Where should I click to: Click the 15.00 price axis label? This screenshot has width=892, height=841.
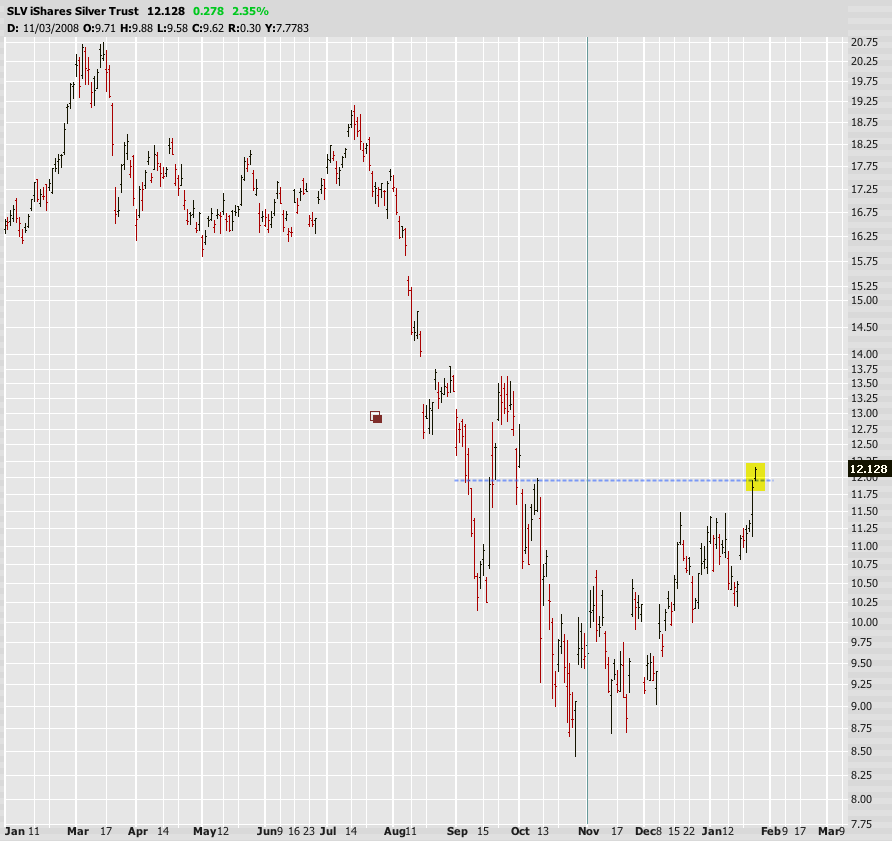(864, 300)
